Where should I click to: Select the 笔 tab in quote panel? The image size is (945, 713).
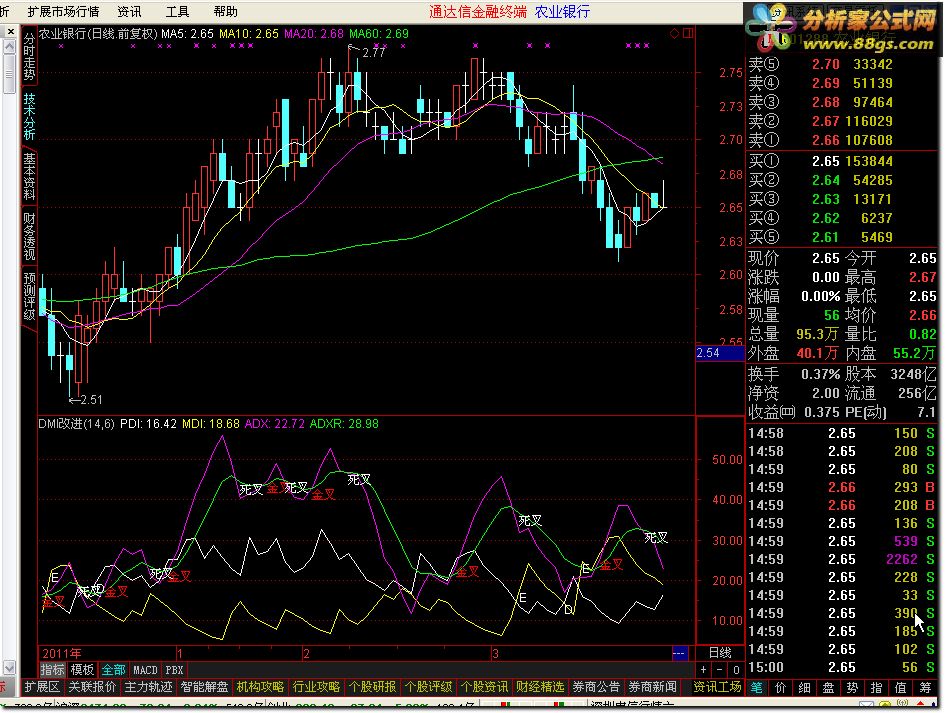pyautogui.click(x=756, y=688)
